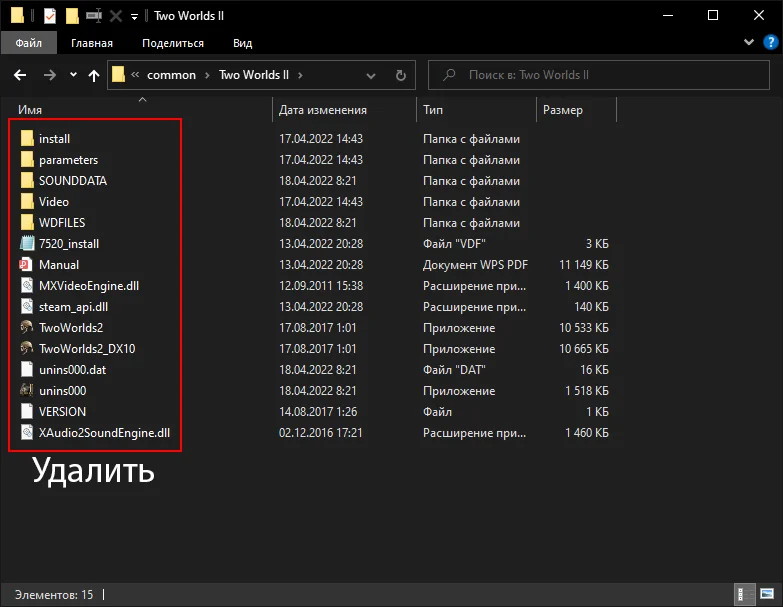Click the file name 'MXVideoEngine.dll'
This screenshot has width=783, height=607.
(x=89, y=286)
